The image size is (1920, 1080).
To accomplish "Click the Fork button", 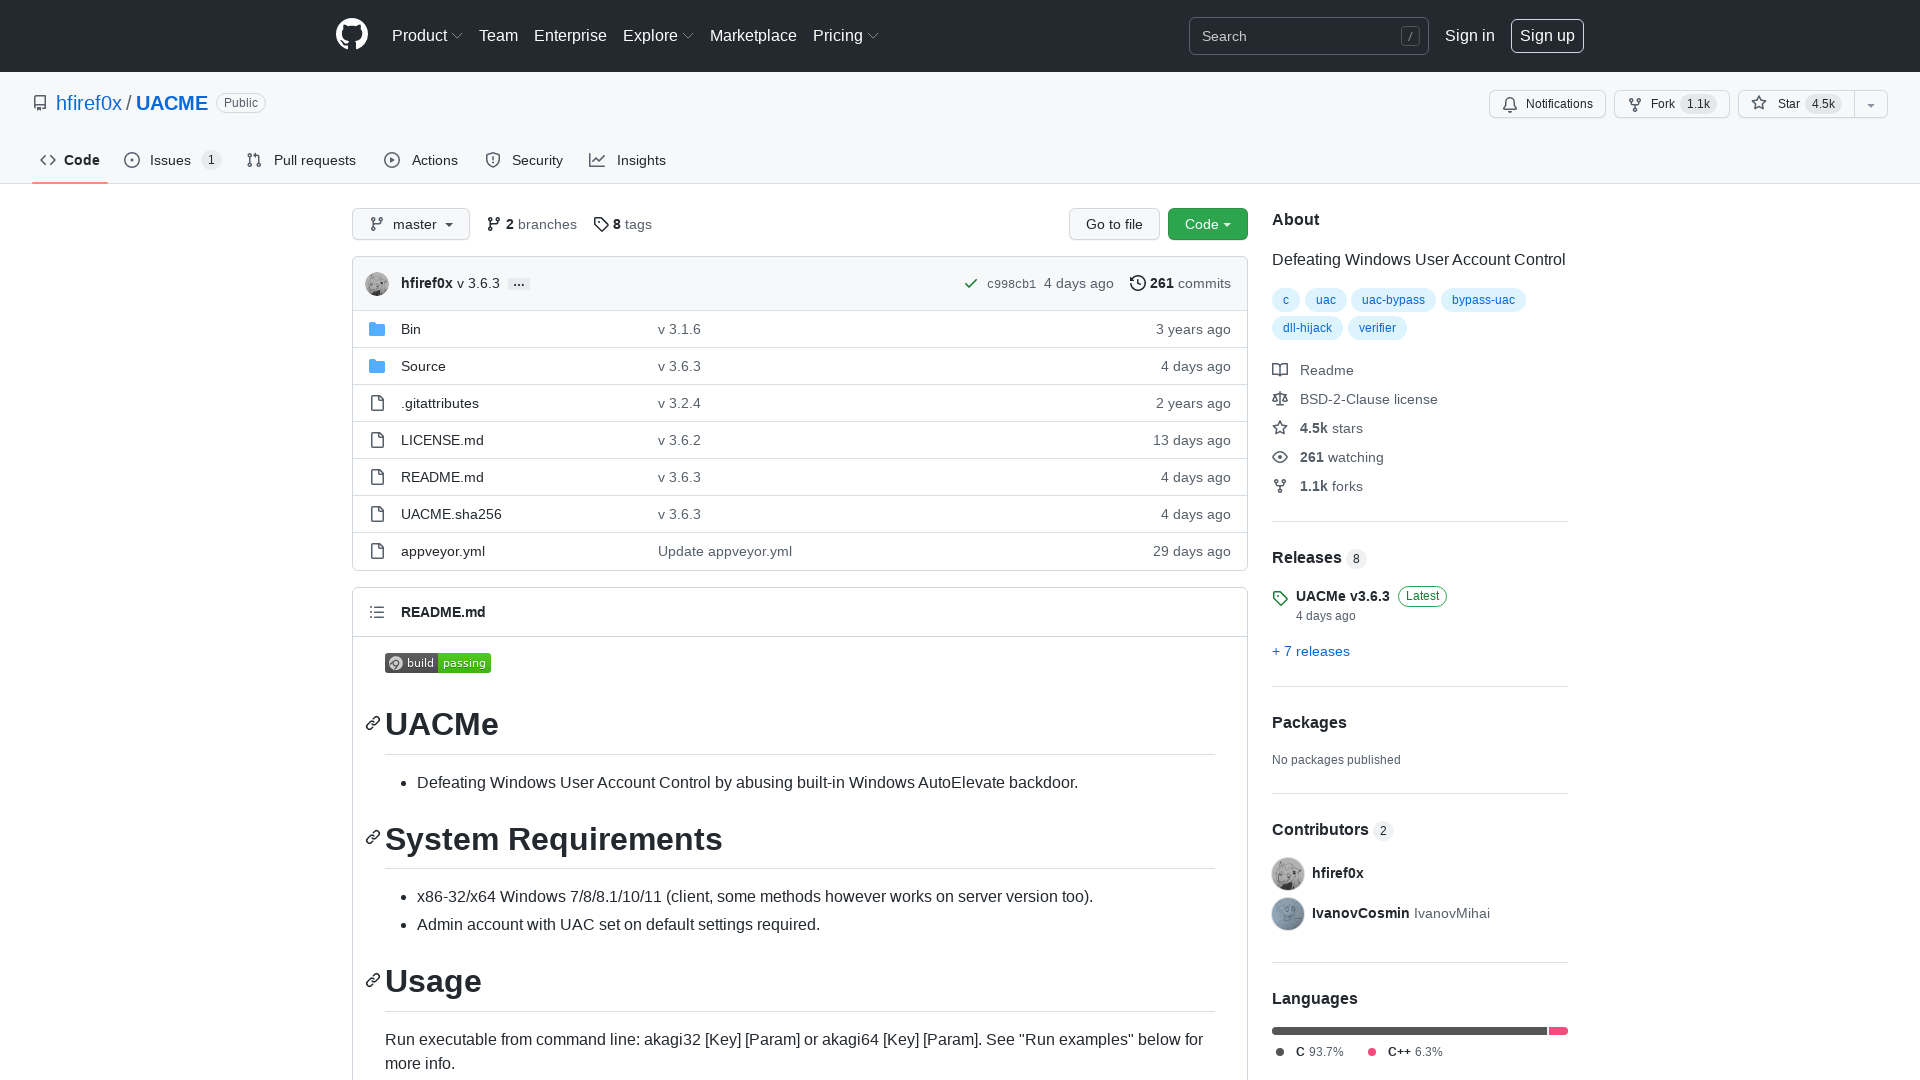I will point(1671,104).
